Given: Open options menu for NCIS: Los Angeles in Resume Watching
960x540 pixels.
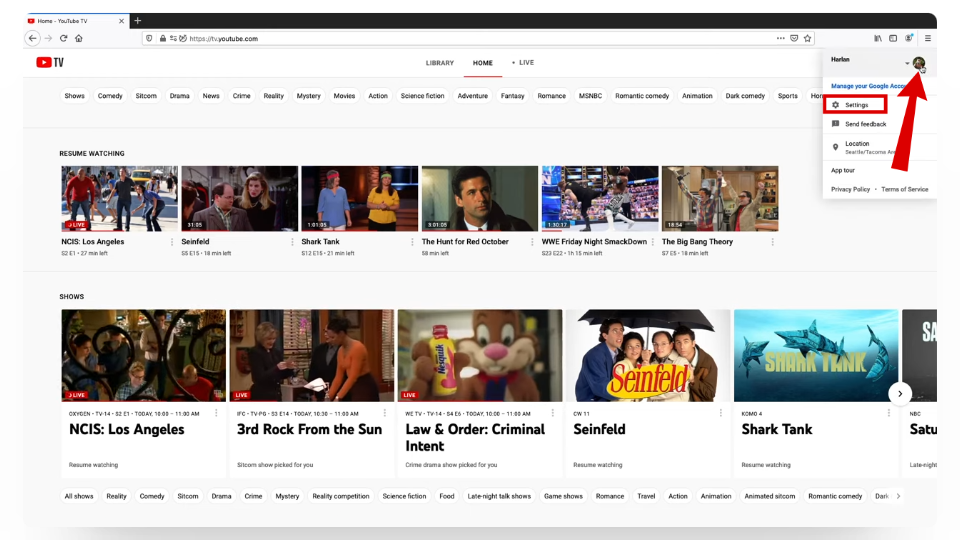Looking at the screenshot, I should [x=172, y=242].
